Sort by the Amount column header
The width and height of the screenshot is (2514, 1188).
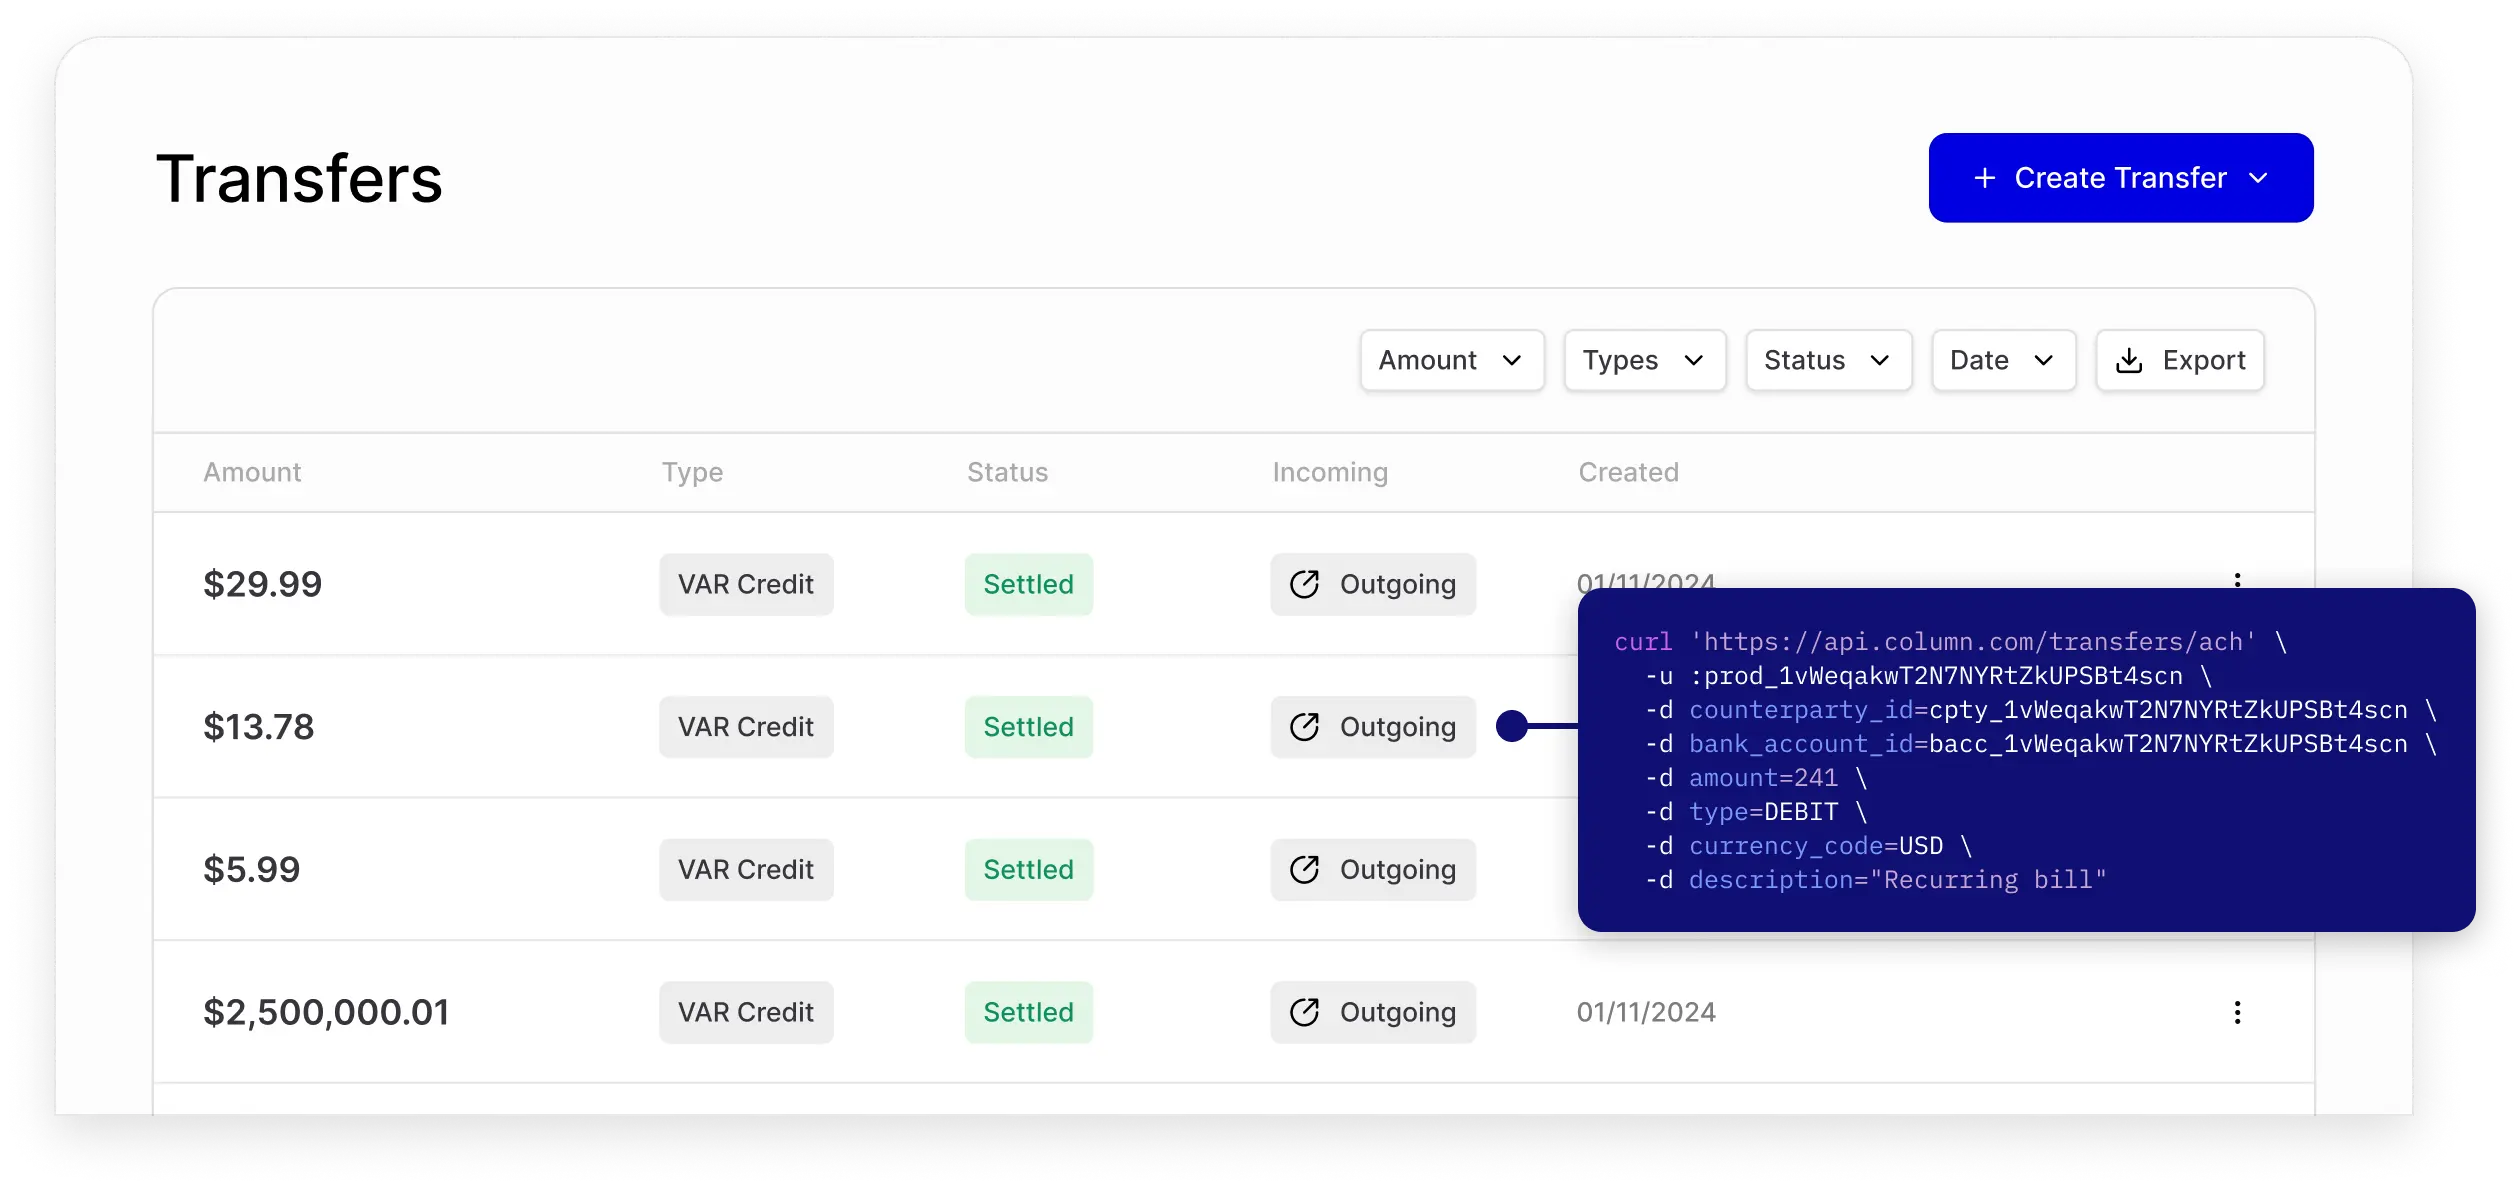click(x=252, y=472)
